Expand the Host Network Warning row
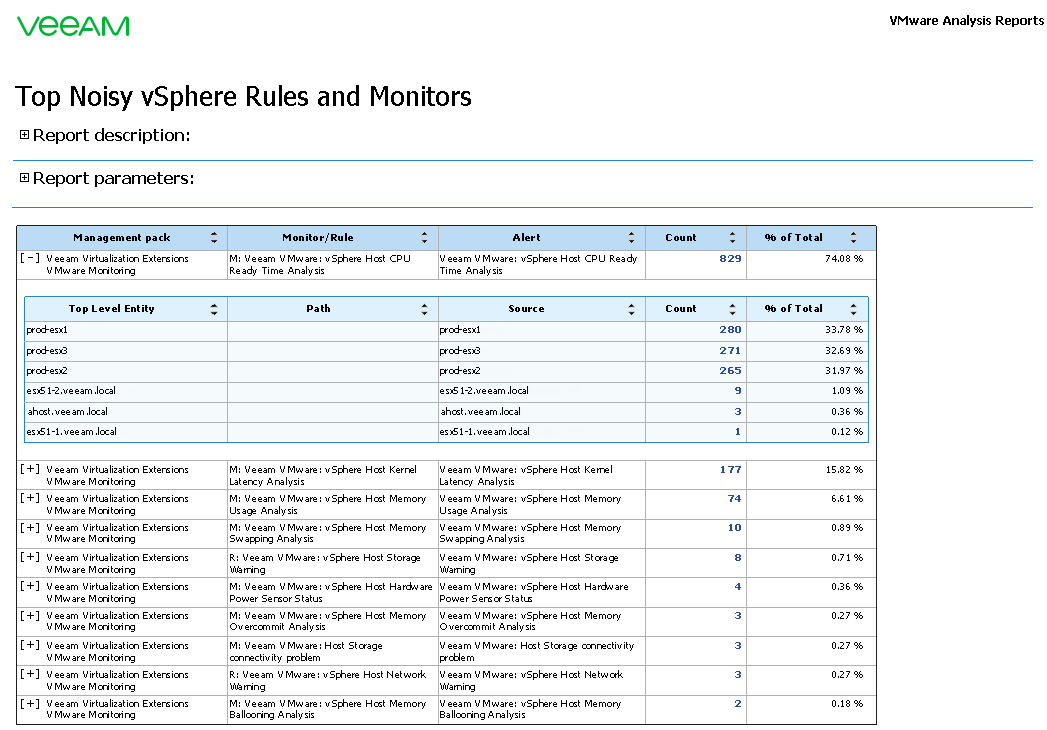Screen dimensions: 1047x730 (29, 675)
